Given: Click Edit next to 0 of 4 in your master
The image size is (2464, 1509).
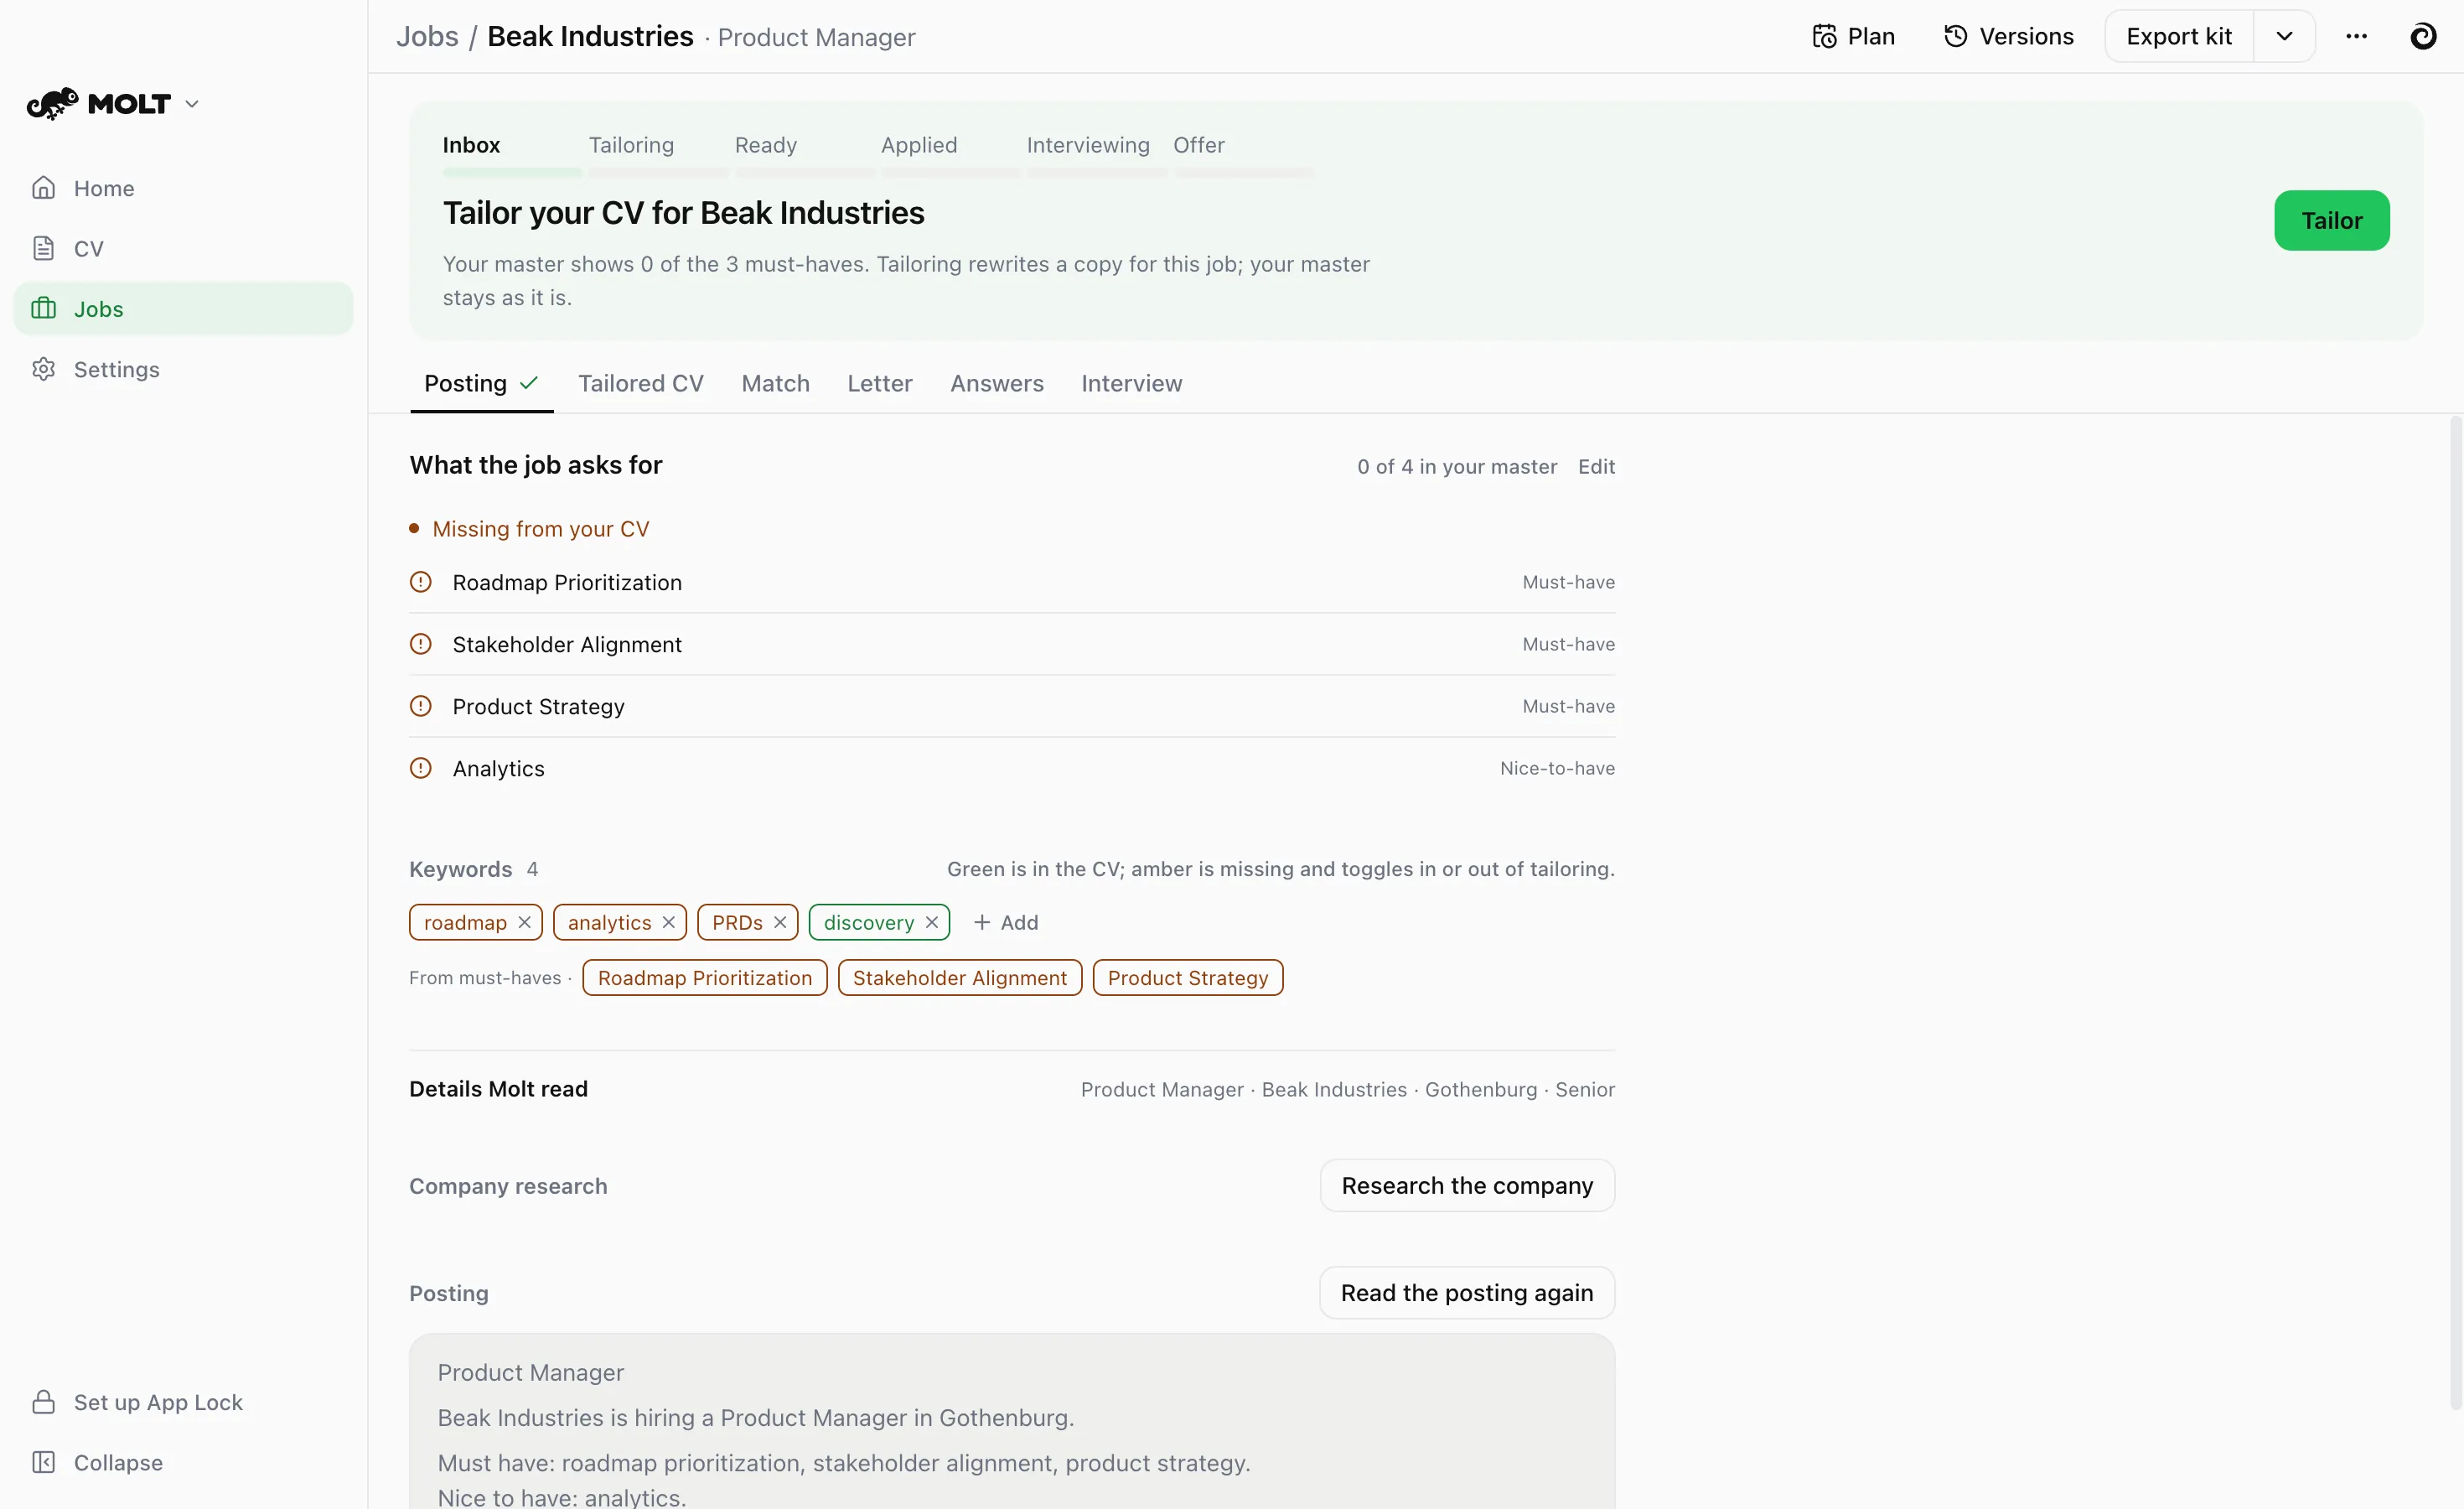Looking at the screenshot, I should [1596, 466].
